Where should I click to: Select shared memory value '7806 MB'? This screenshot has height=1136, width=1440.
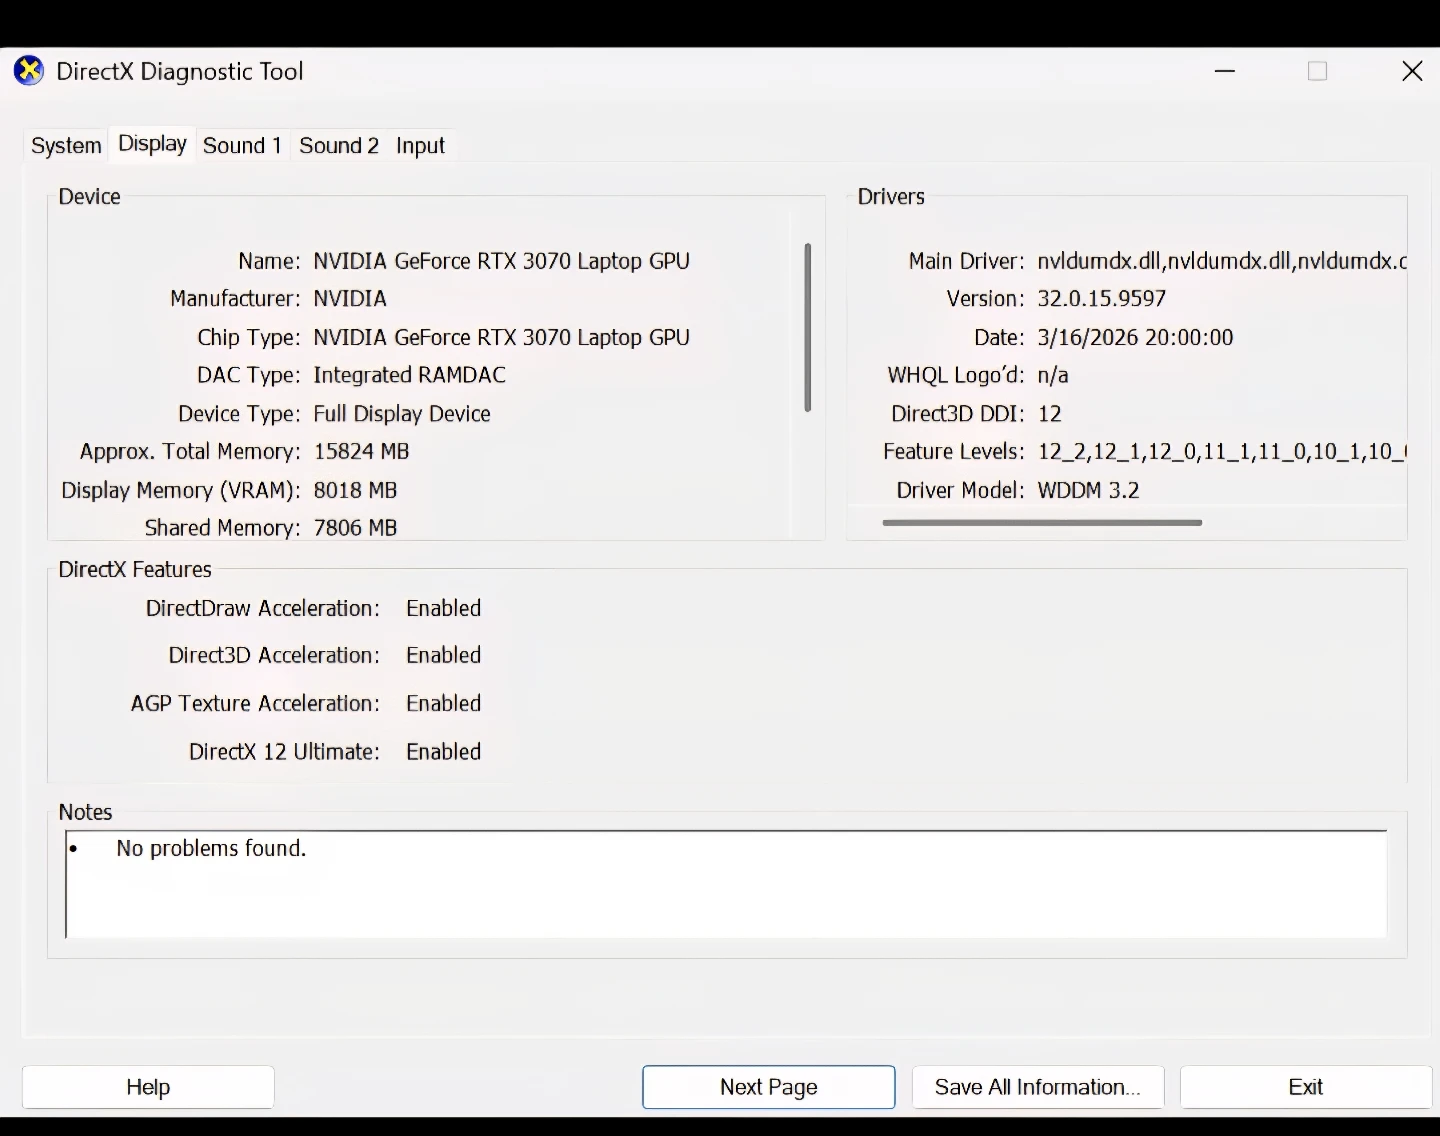click(x=356, y=528)
